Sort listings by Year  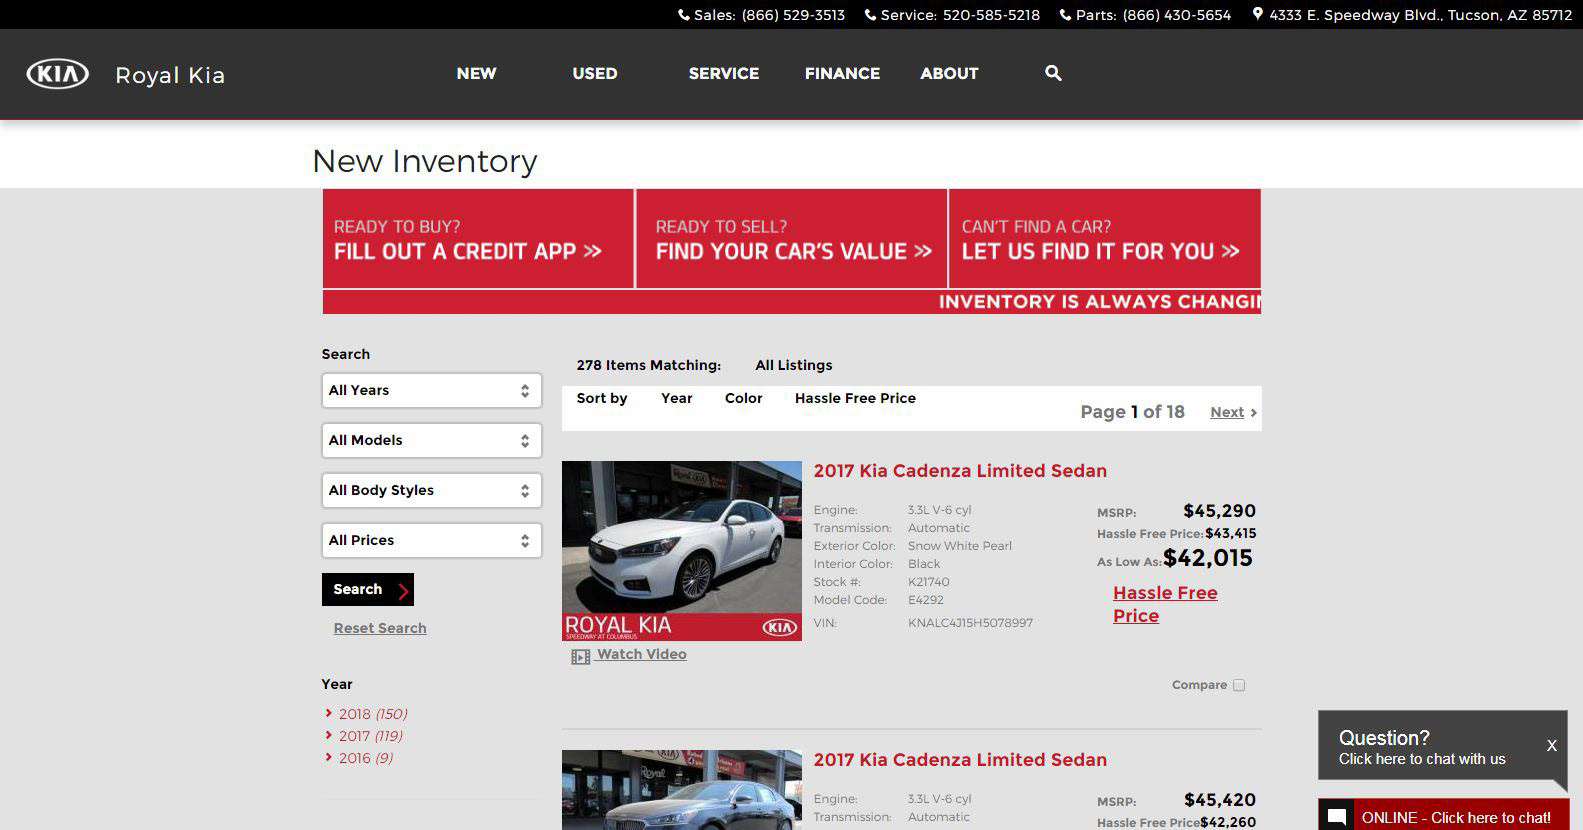677,398
